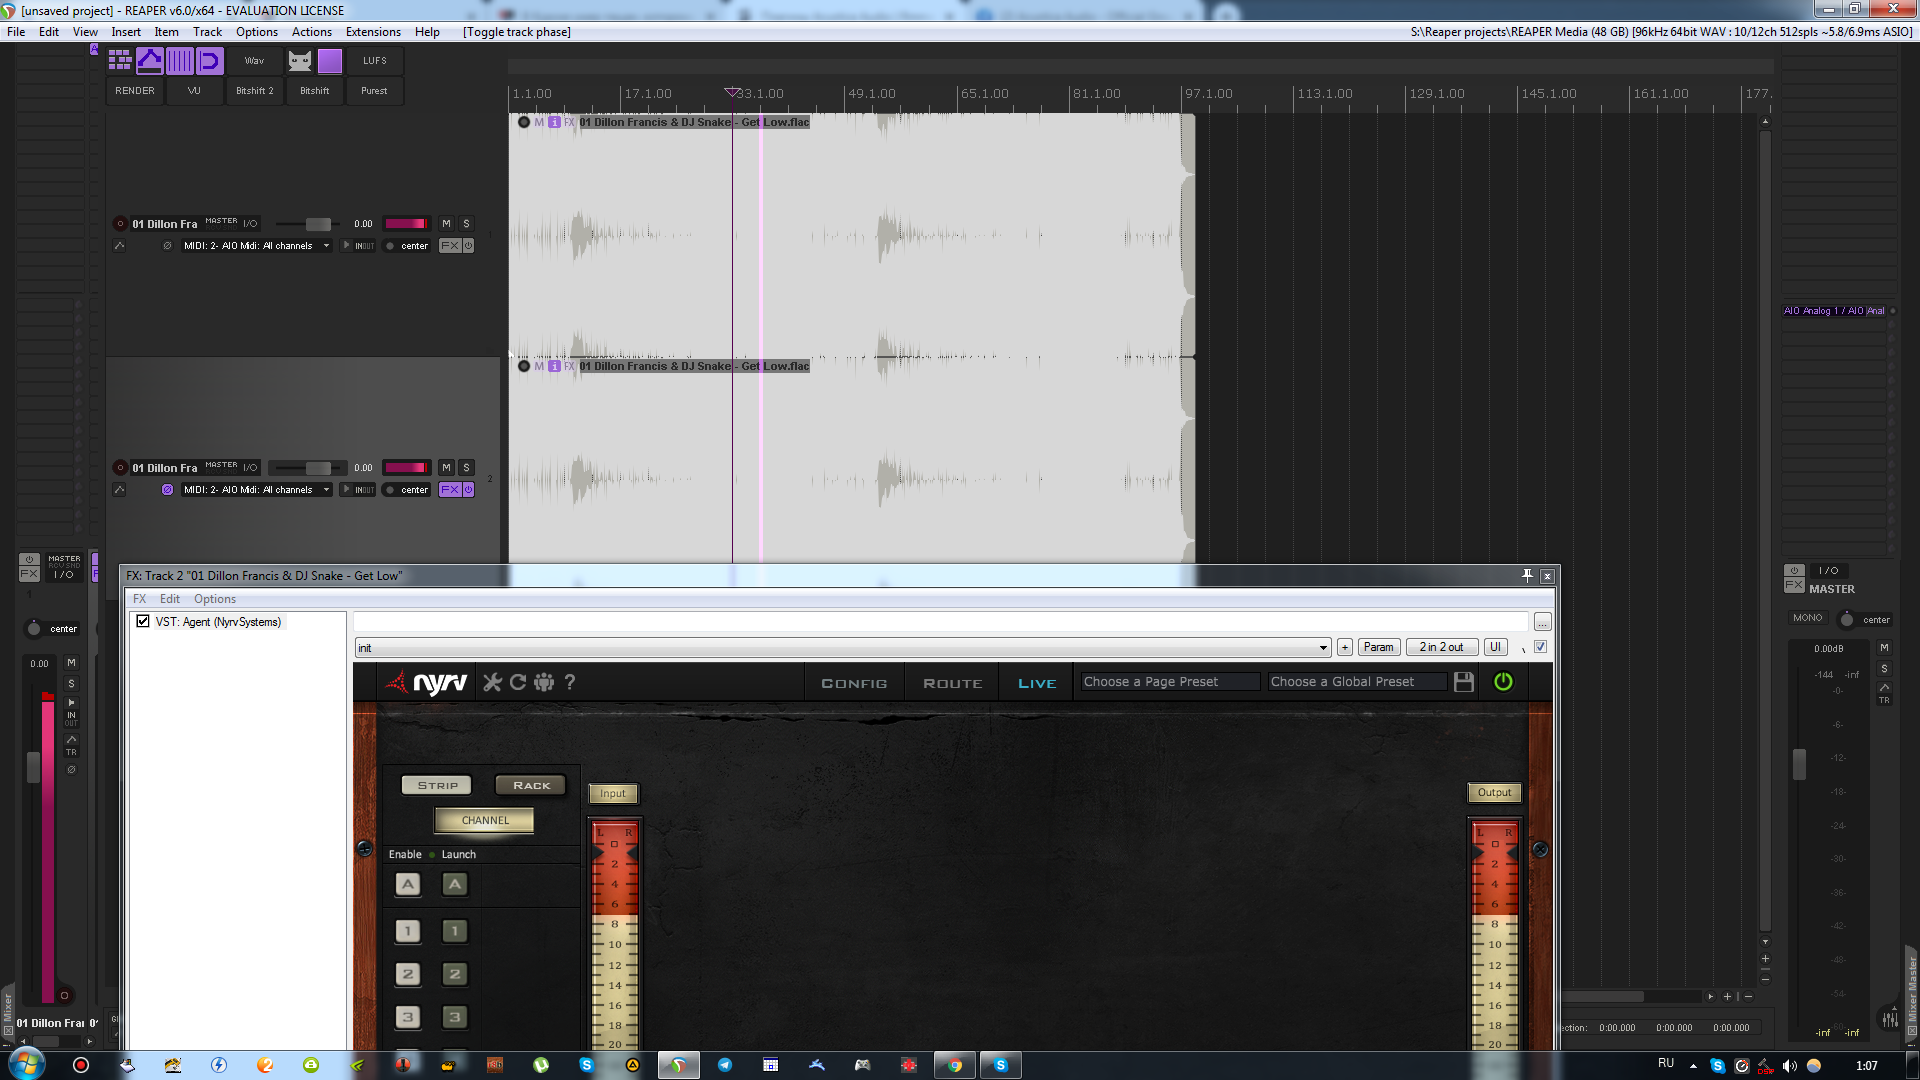
Task: Click the floppy disk save preset icon
Action: coord(1464,682)
